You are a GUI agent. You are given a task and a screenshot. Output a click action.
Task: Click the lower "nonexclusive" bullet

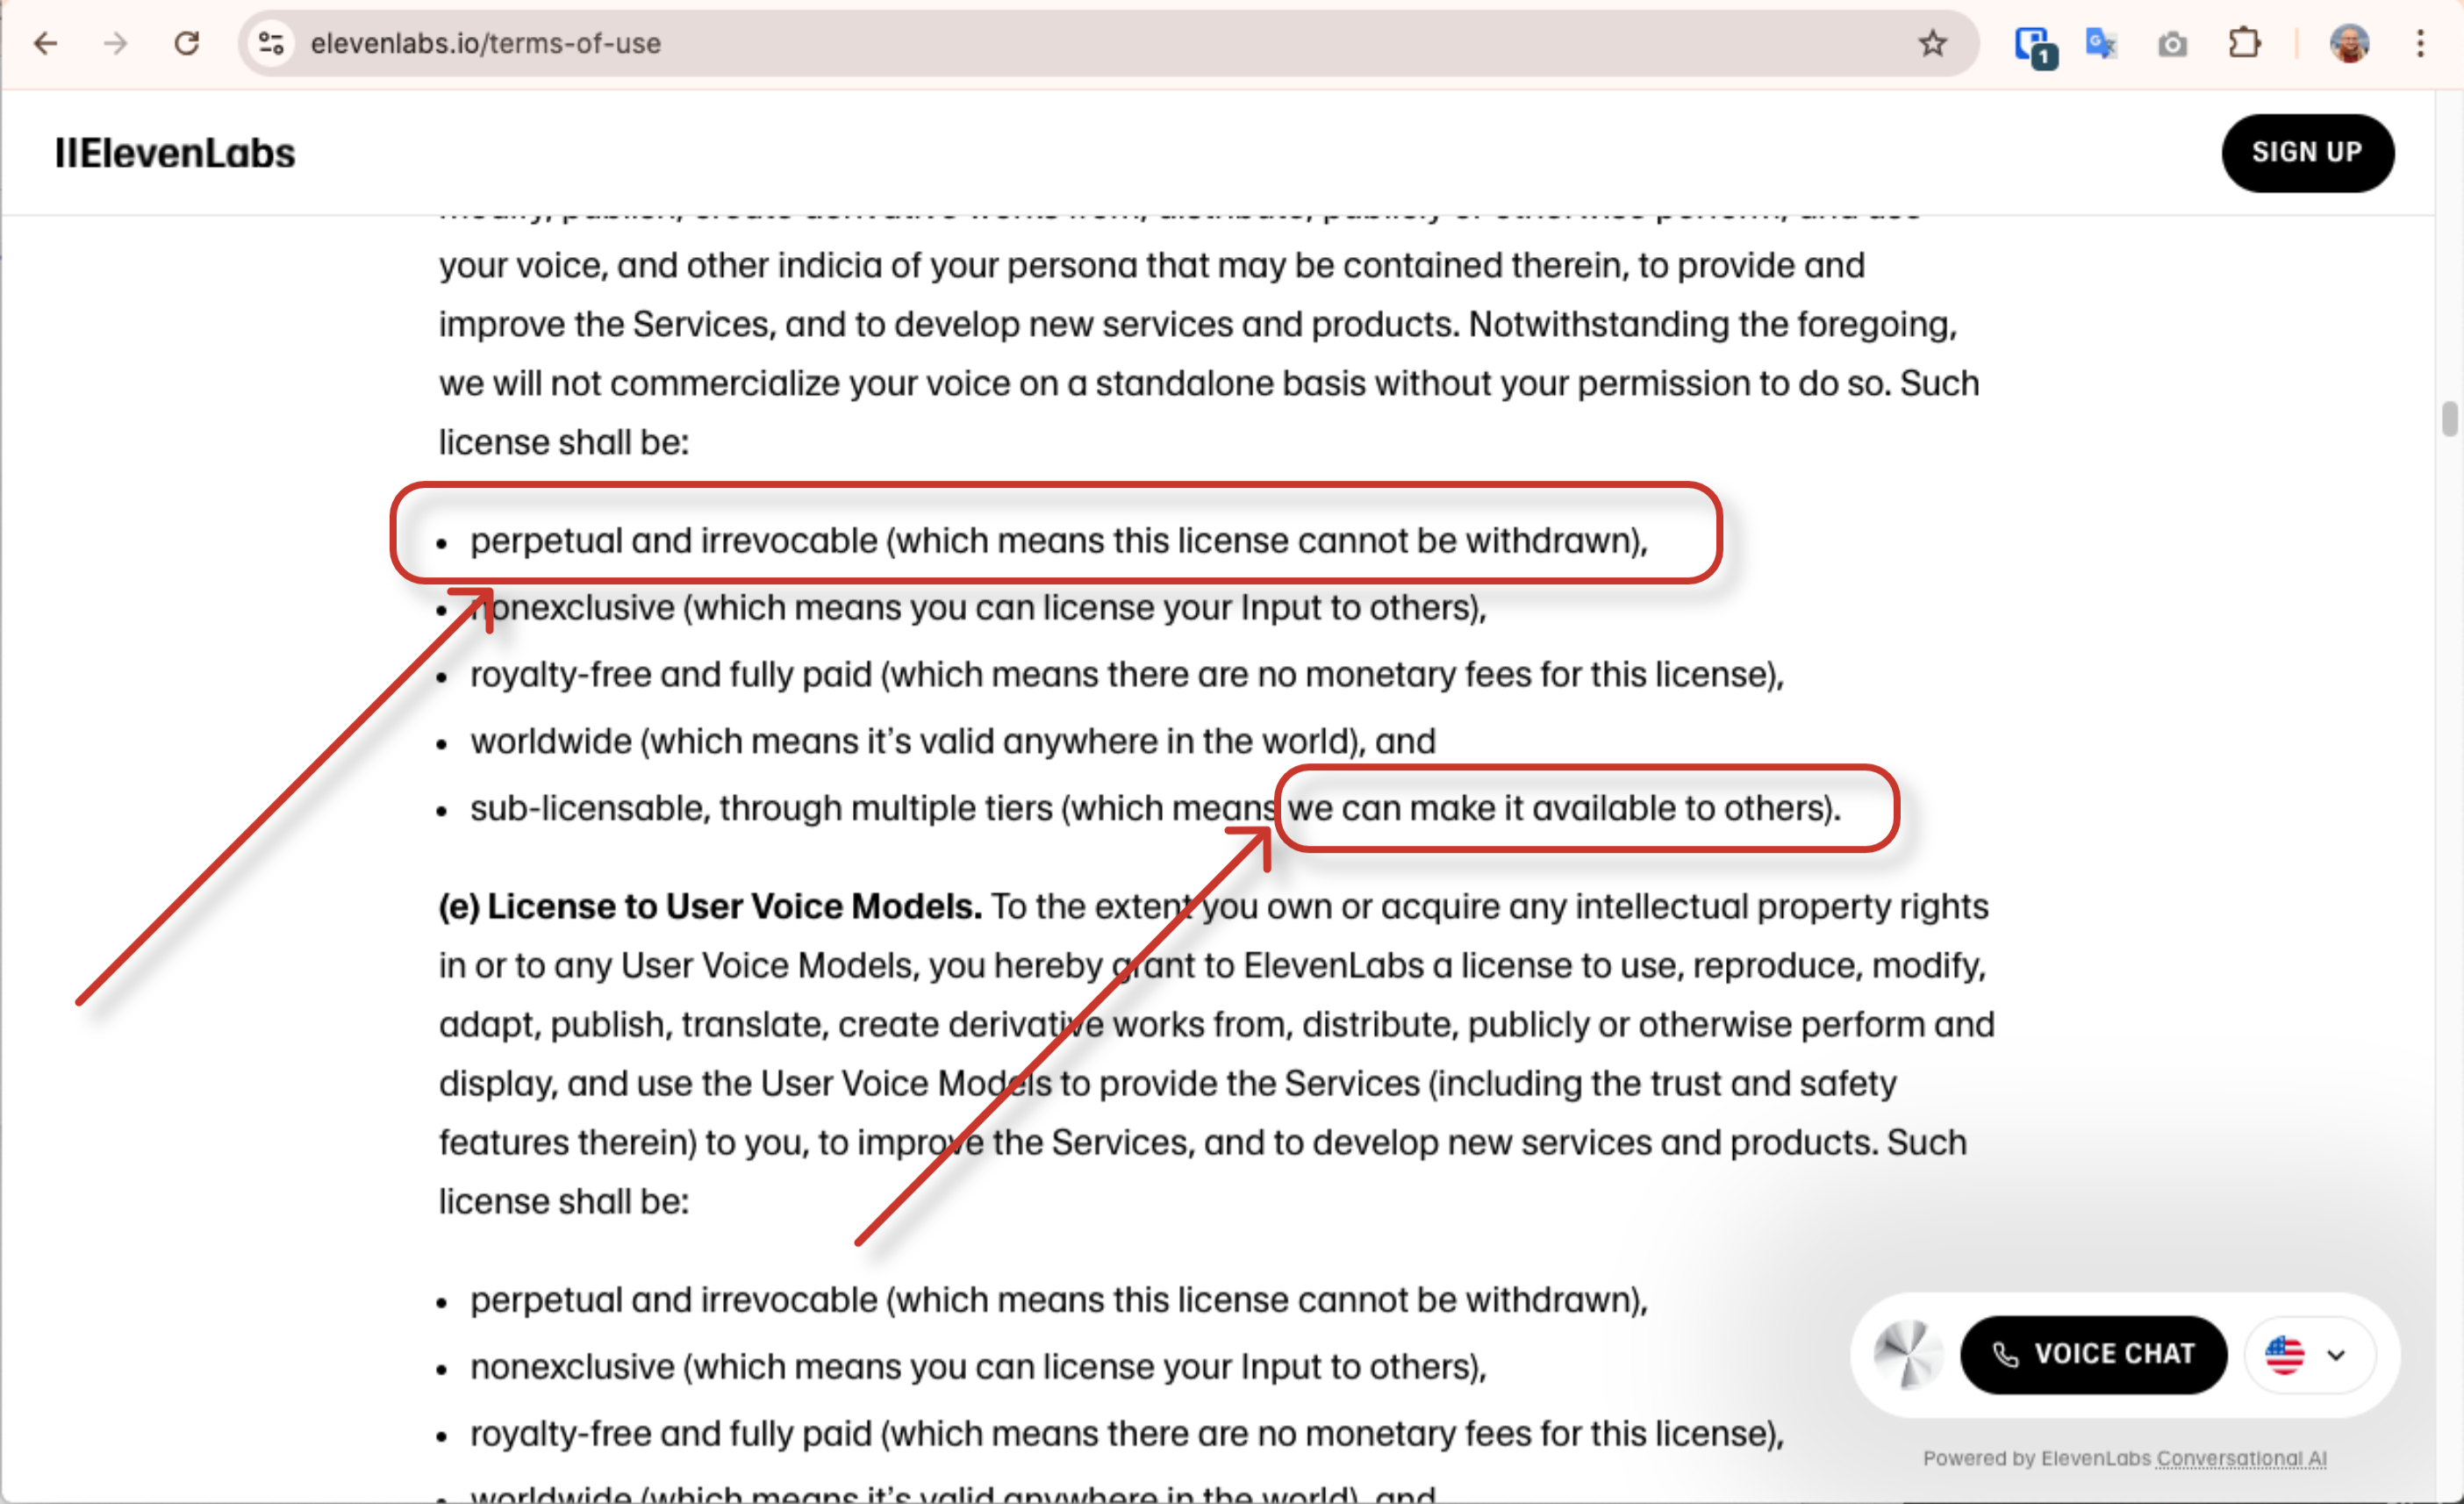click(978, 1367)
